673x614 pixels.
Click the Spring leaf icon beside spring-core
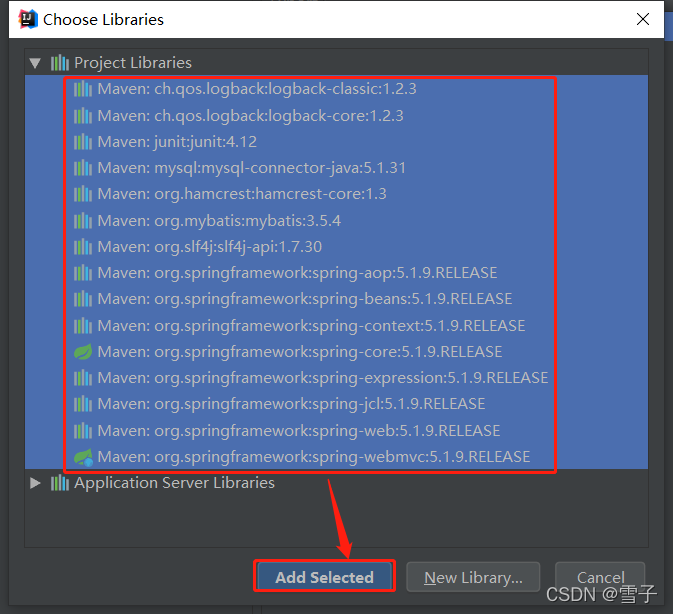83,352
